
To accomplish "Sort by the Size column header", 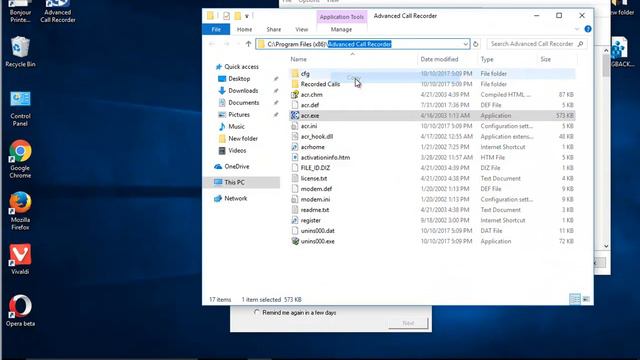I will [557, 59].
